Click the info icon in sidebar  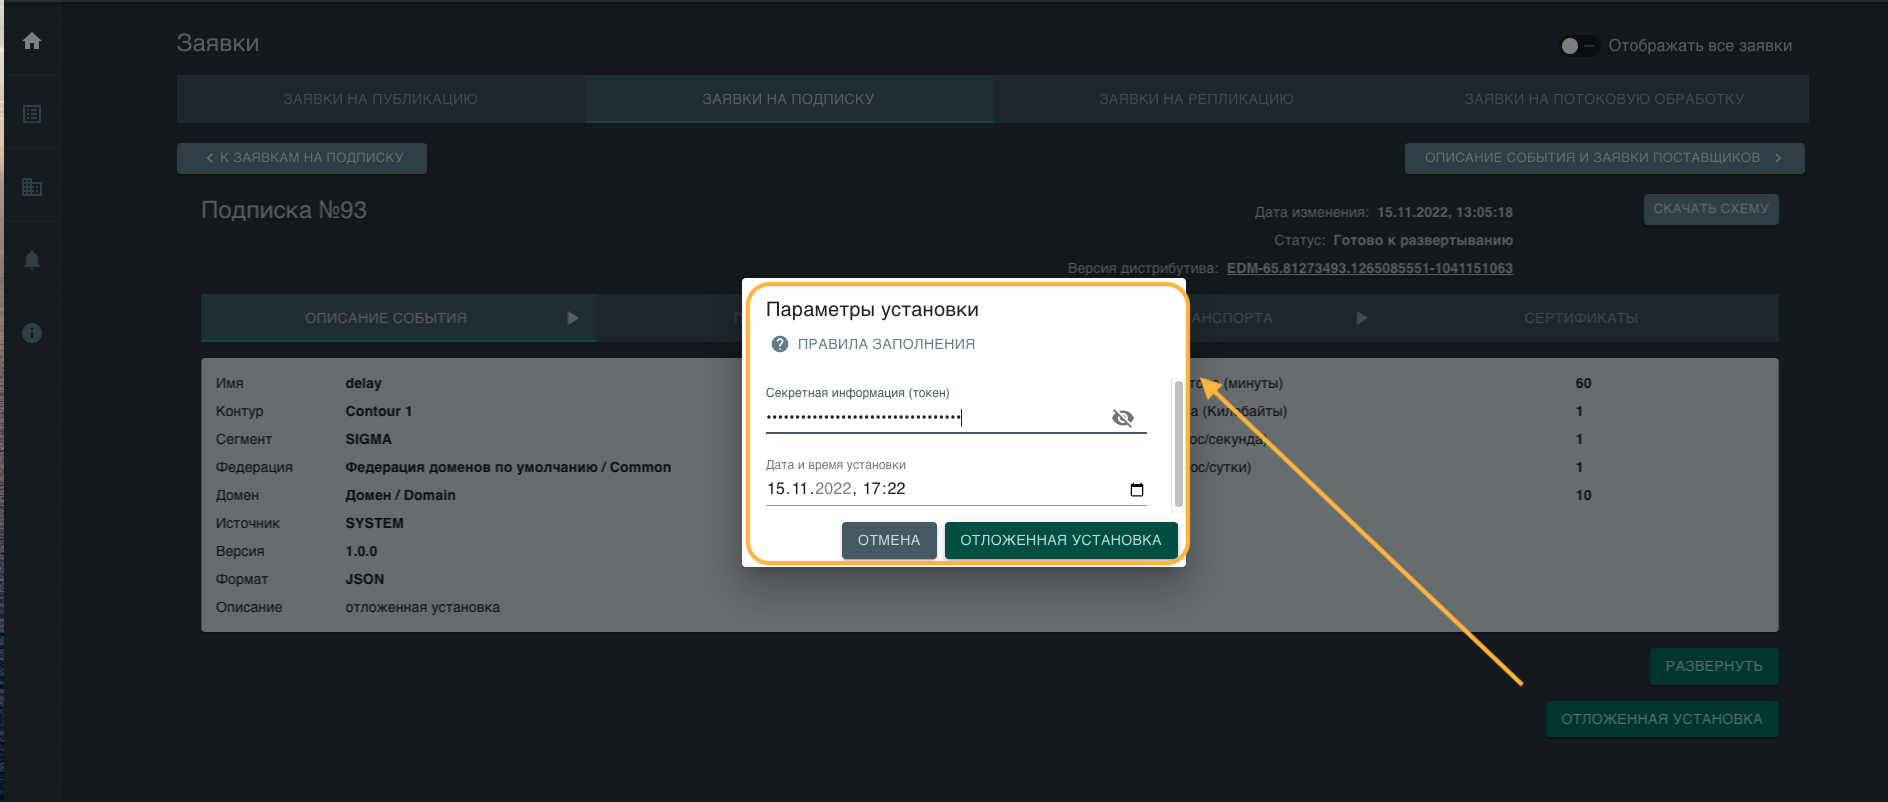(32, 333)
